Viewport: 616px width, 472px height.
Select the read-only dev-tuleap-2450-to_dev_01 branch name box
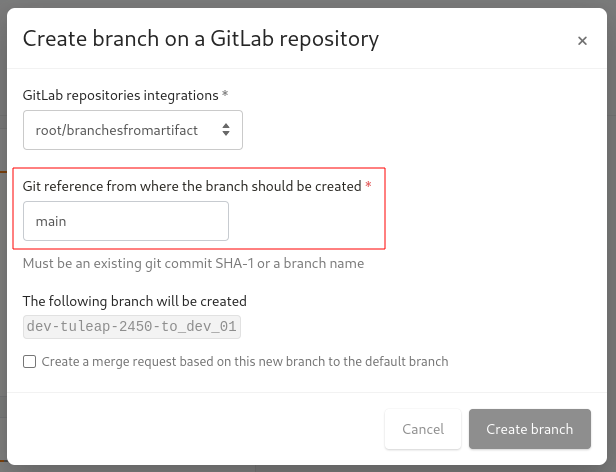click(x=132, y=327)
